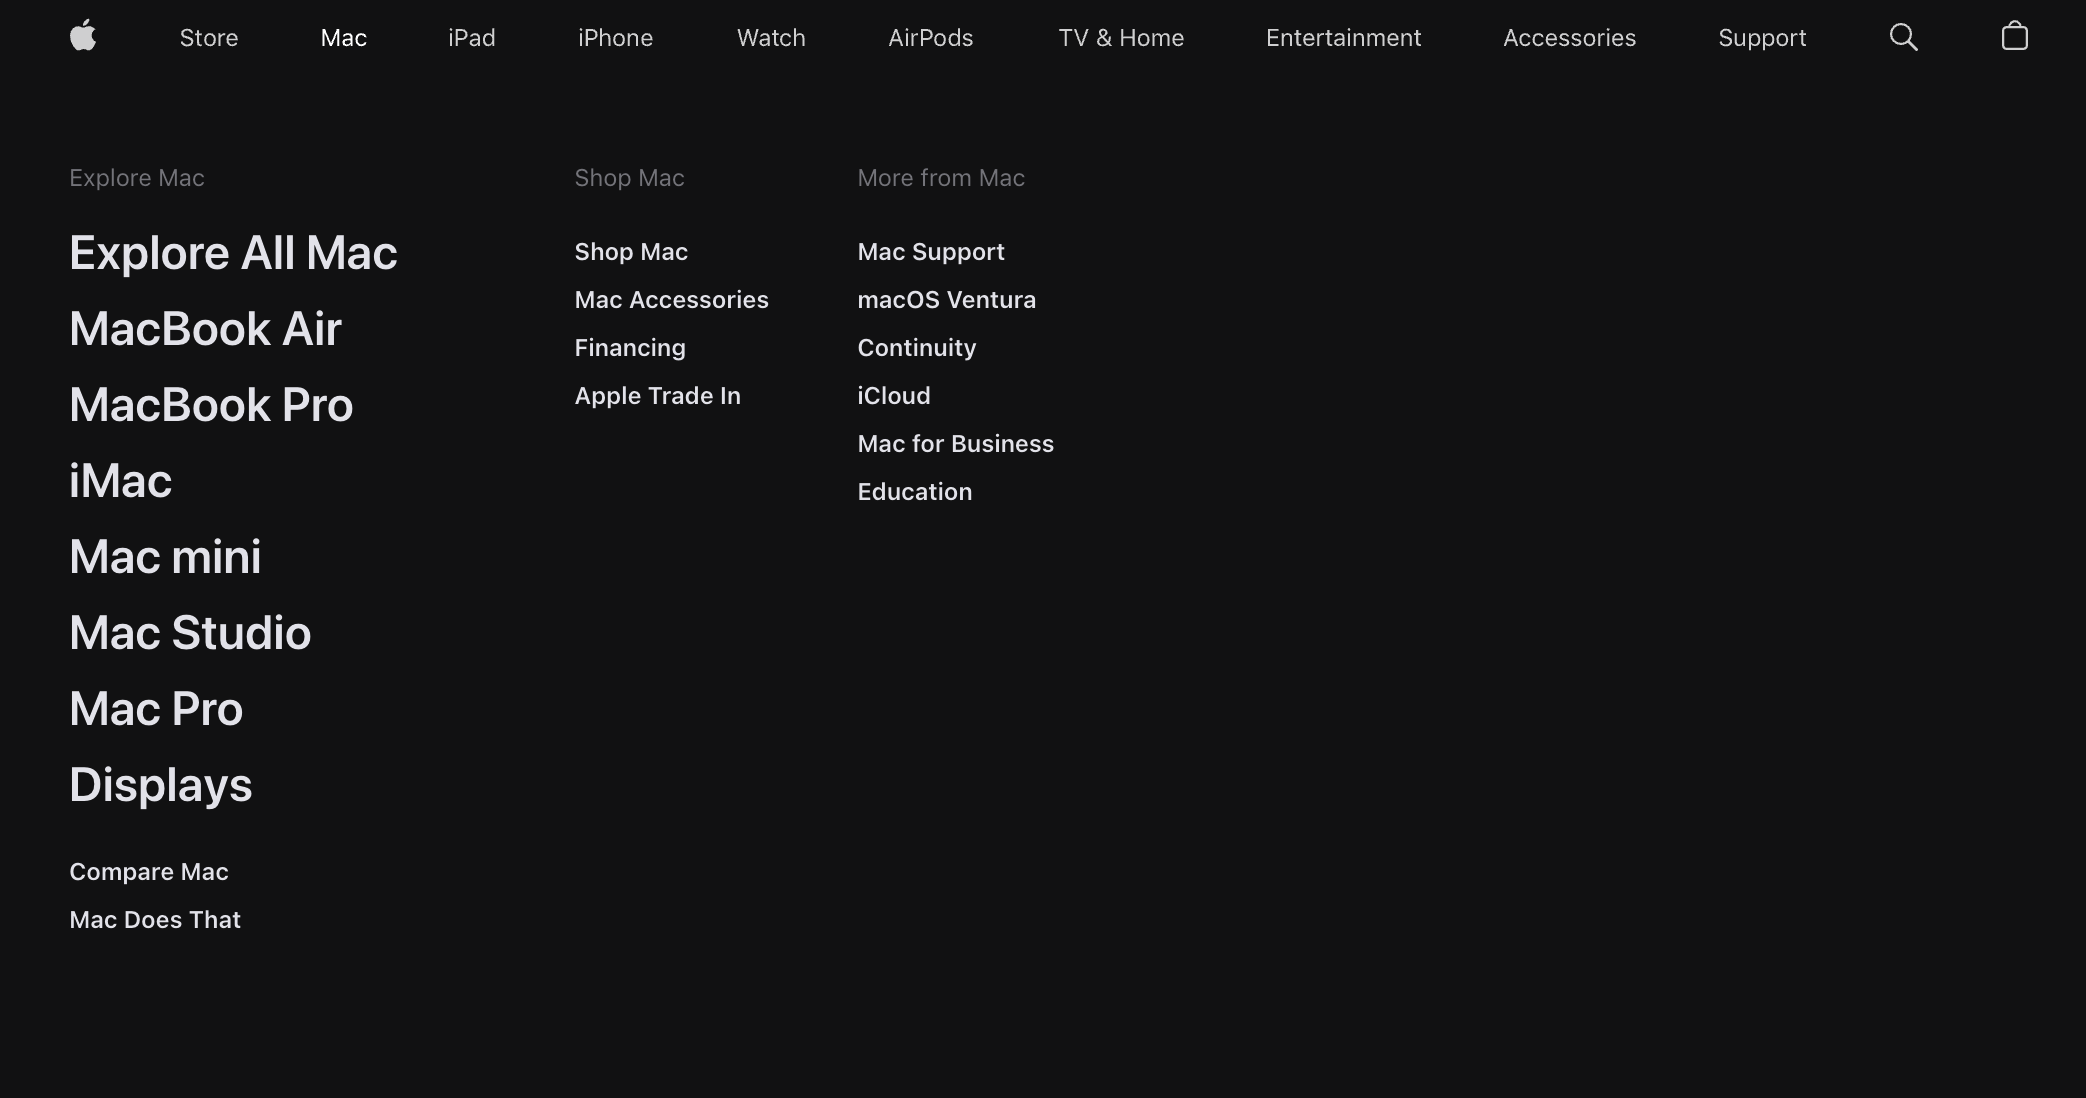Click Support in the top bar

click(x=1762, y=38)
